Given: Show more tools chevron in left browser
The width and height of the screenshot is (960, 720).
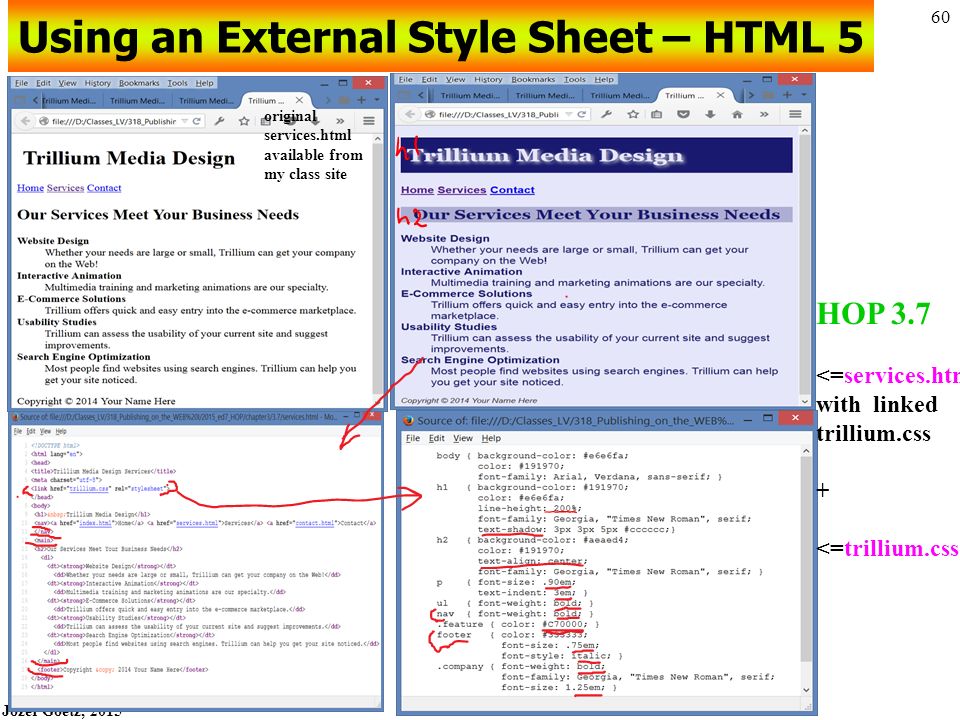Looking at the screenshot, I should [340, 121].
